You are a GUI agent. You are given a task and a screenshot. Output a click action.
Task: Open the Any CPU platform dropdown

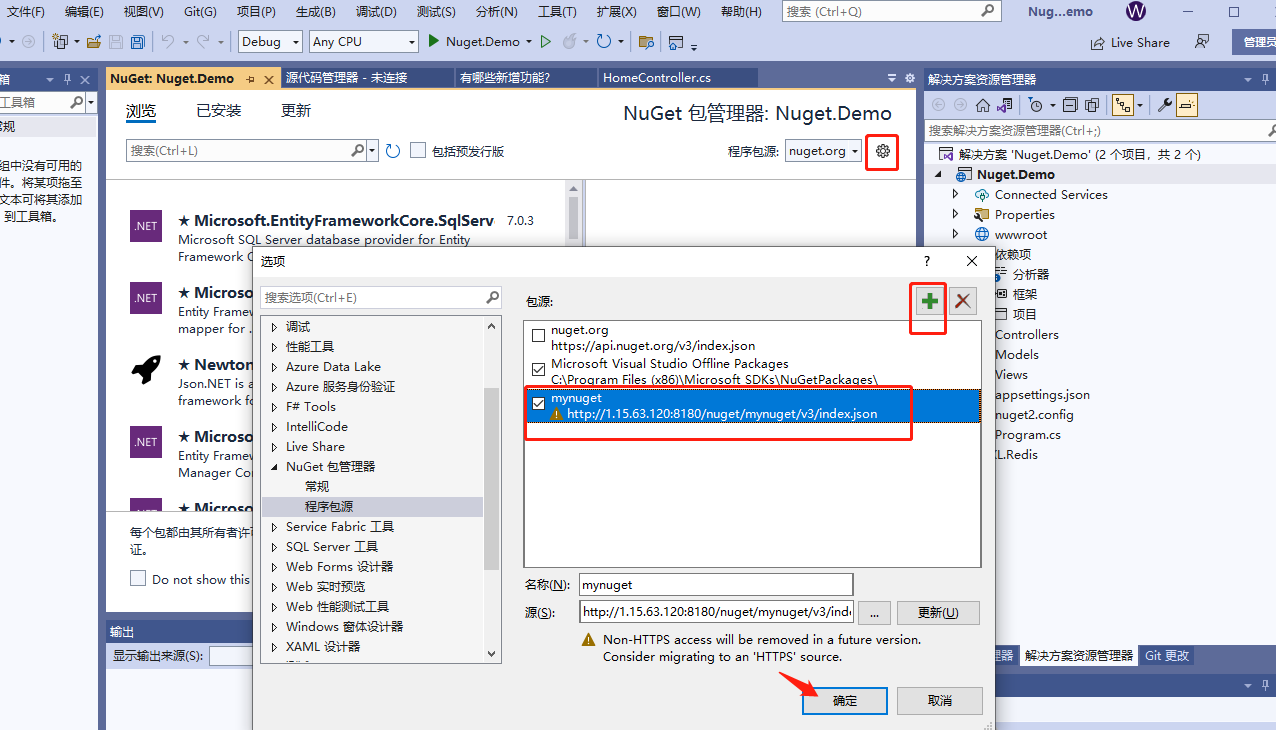click(363, 42)
